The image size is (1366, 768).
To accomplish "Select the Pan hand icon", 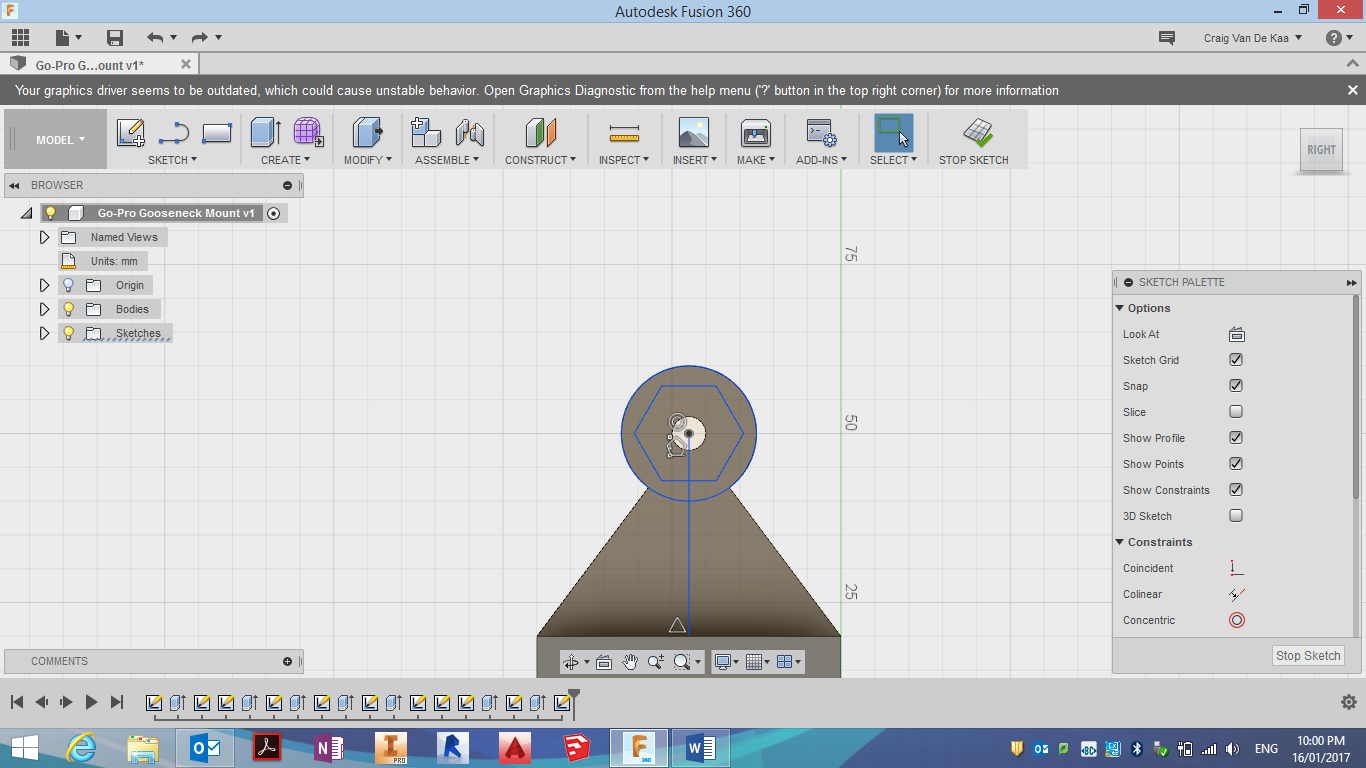I will pyautogui.click(x=630, y=662).
